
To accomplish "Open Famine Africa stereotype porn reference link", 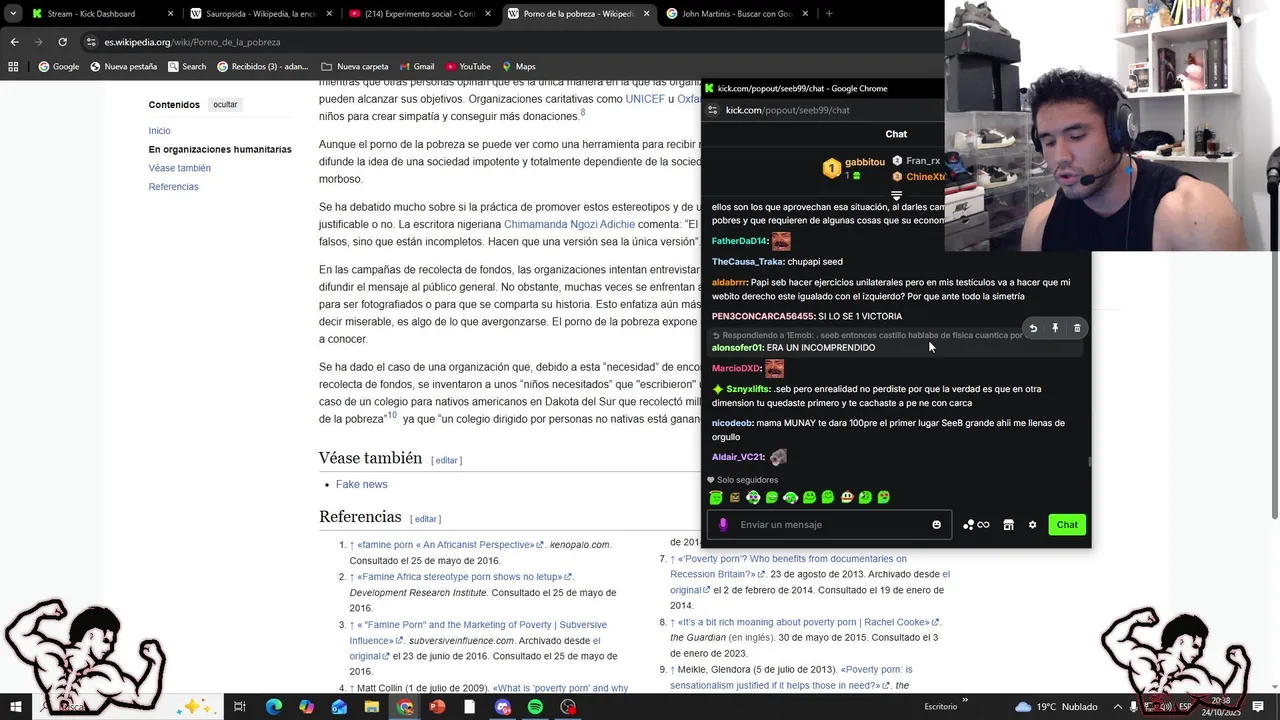I will (465, 577).
